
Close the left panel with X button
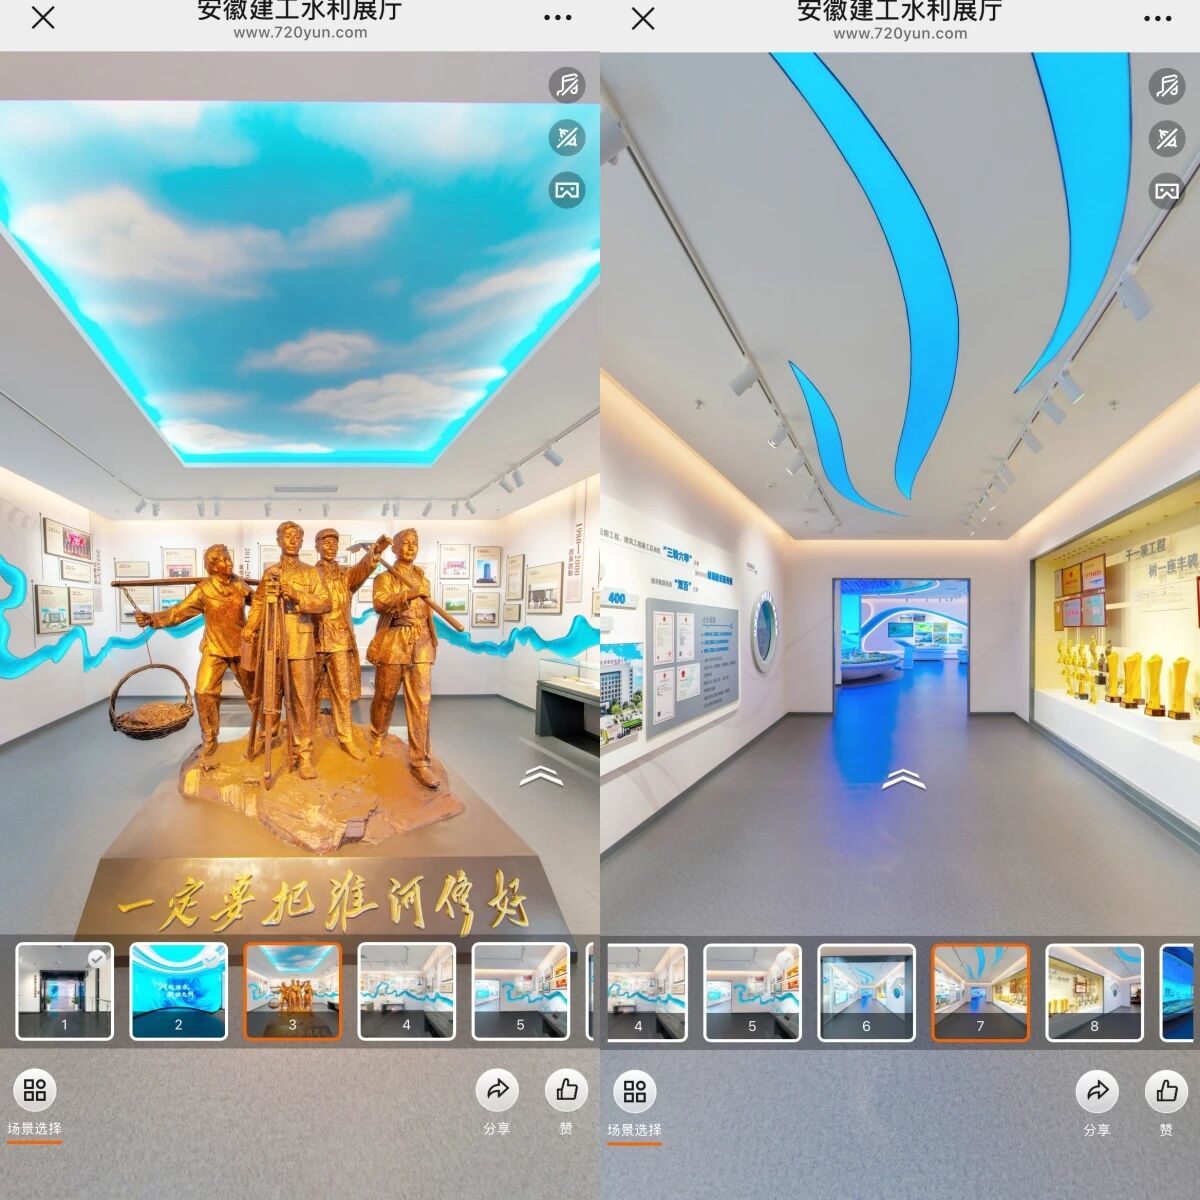click(43, 18)
